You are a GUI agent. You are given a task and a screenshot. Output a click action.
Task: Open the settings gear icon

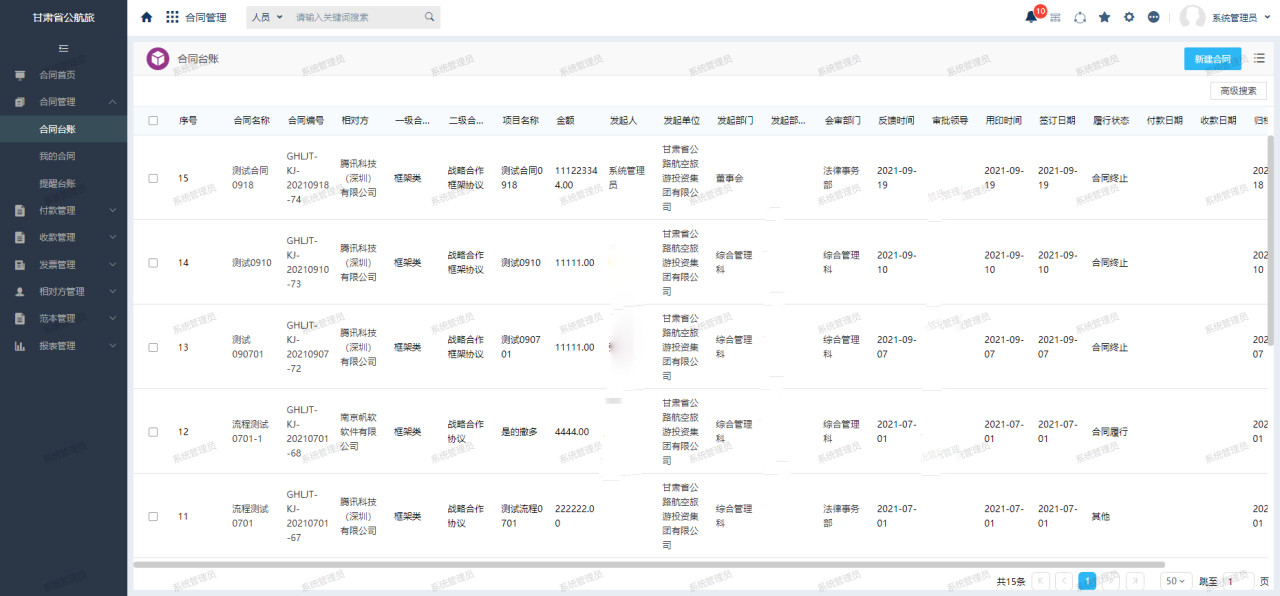(x=1129, y=17)
